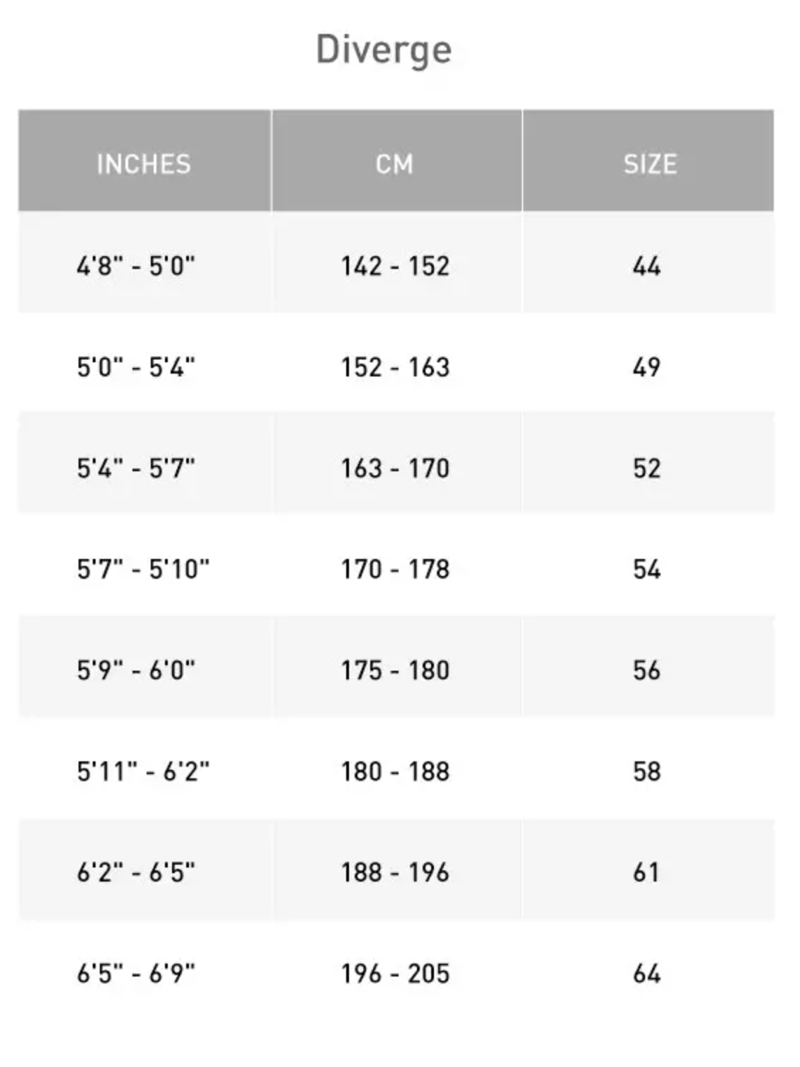
Task: Select the CM column header
Action: point(395,164)
